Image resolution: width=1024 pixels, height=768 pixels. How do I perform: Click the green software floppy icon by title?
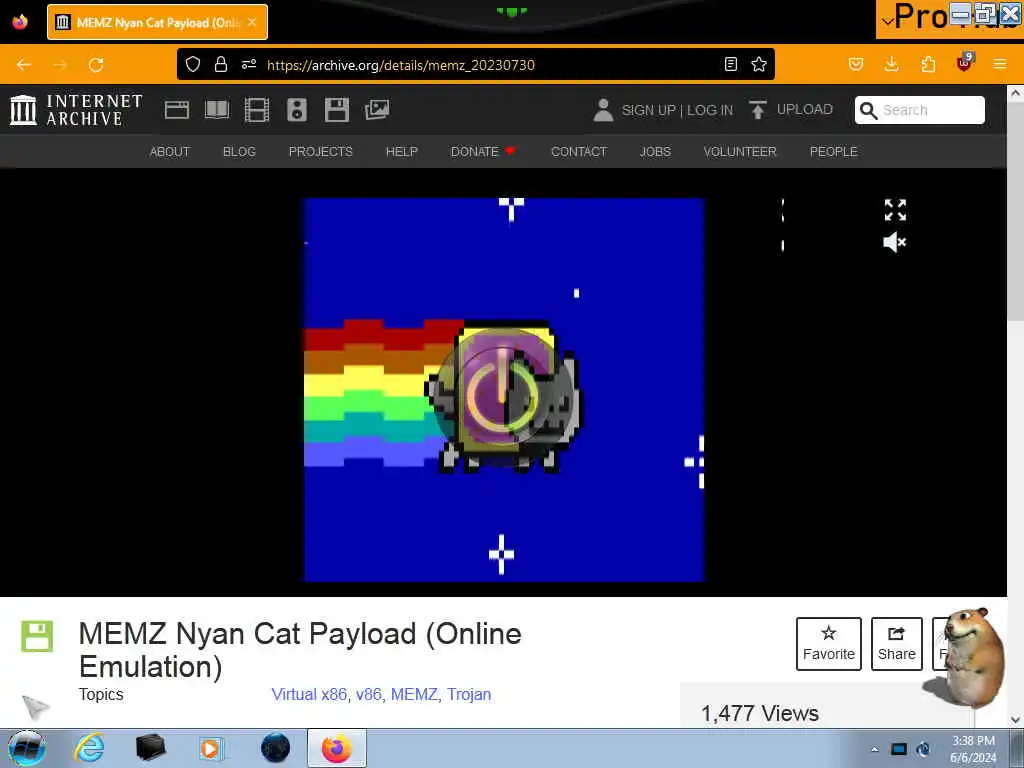tap(37, 636)
